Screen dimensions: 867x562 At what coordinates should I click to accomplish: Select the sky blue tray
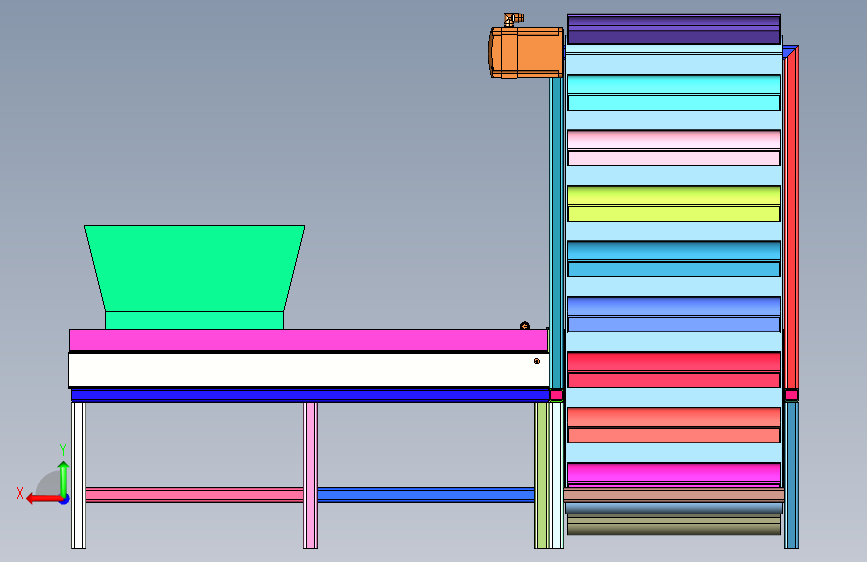click(x=673, y=259)
